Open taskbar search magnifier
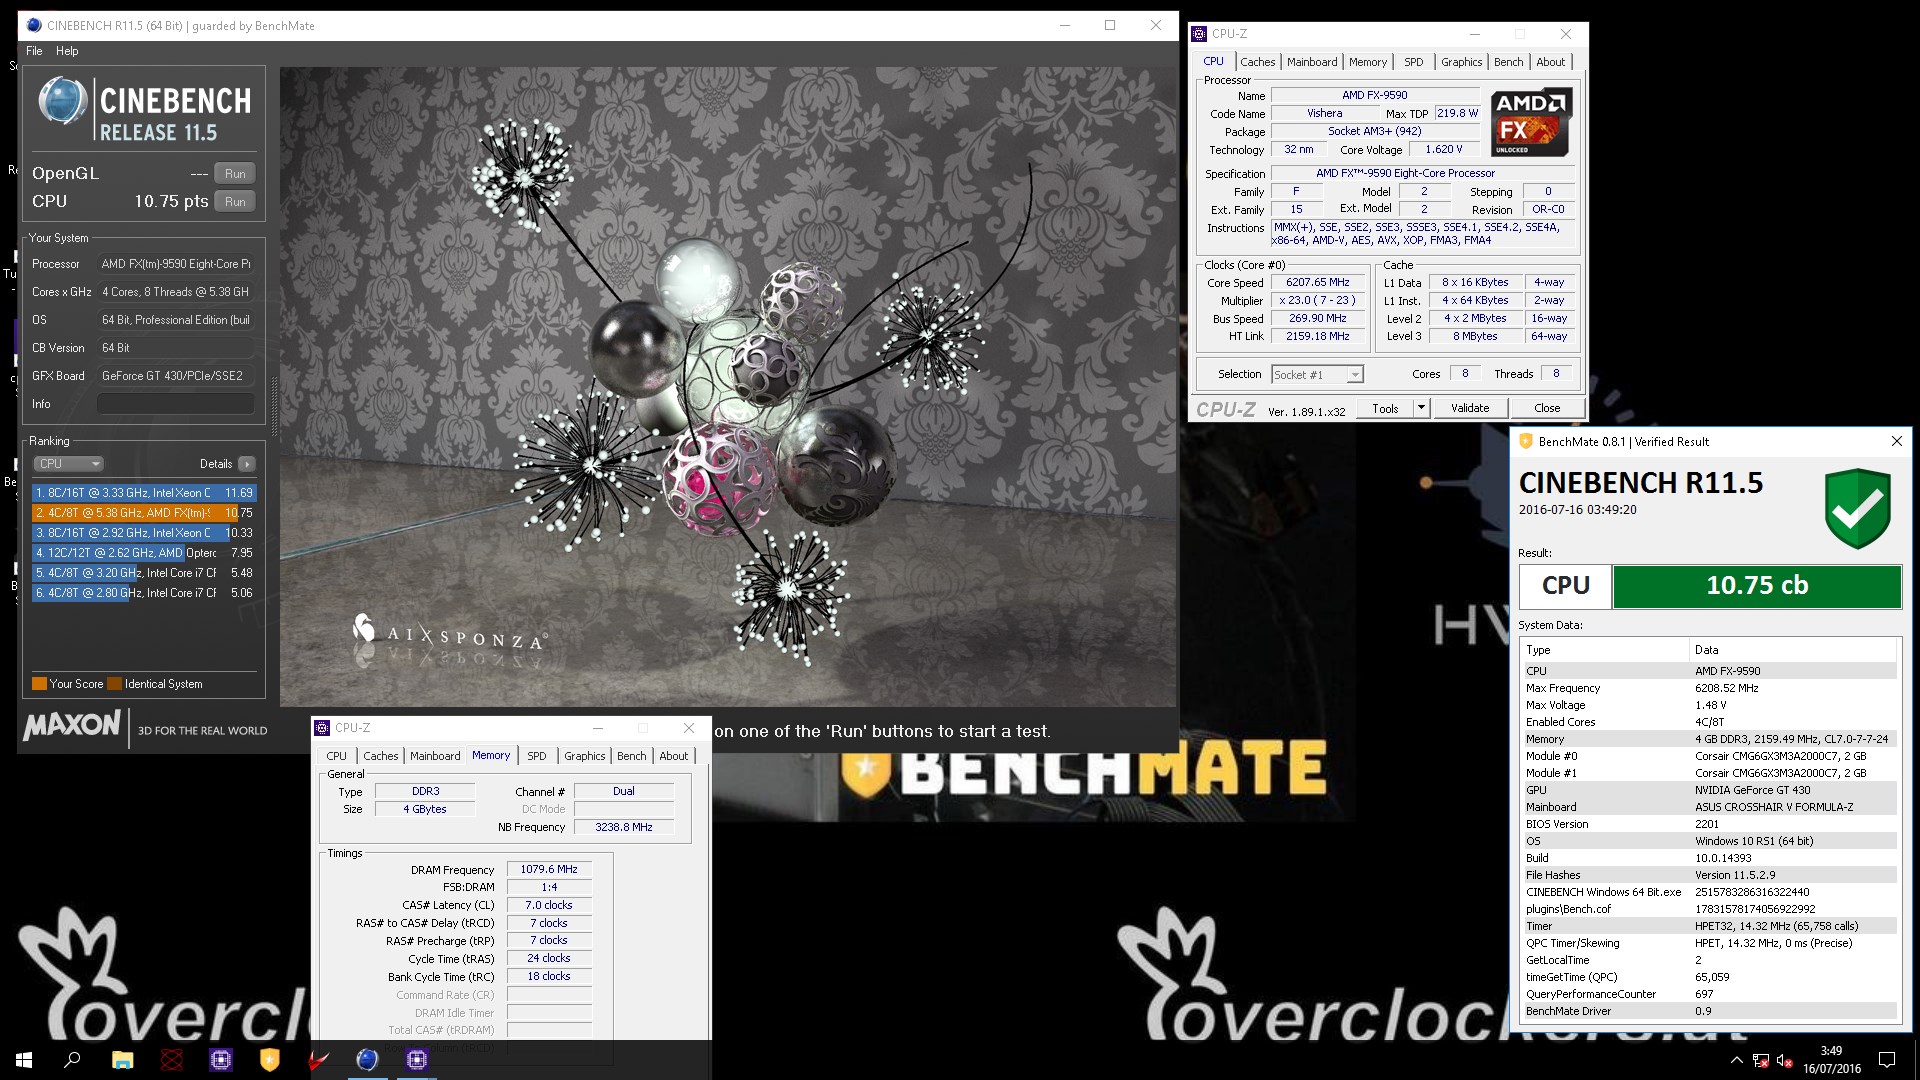Screen dimensions: 1920x1080 72,1060
